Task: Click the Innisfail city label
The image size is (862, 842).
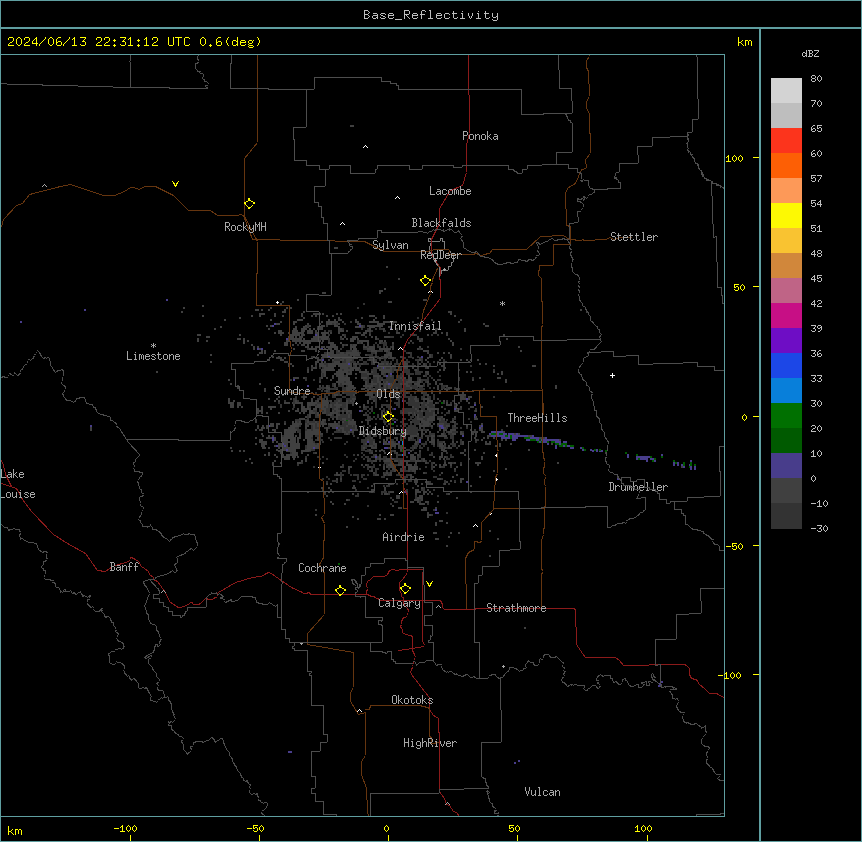Action: pos(415,326)
